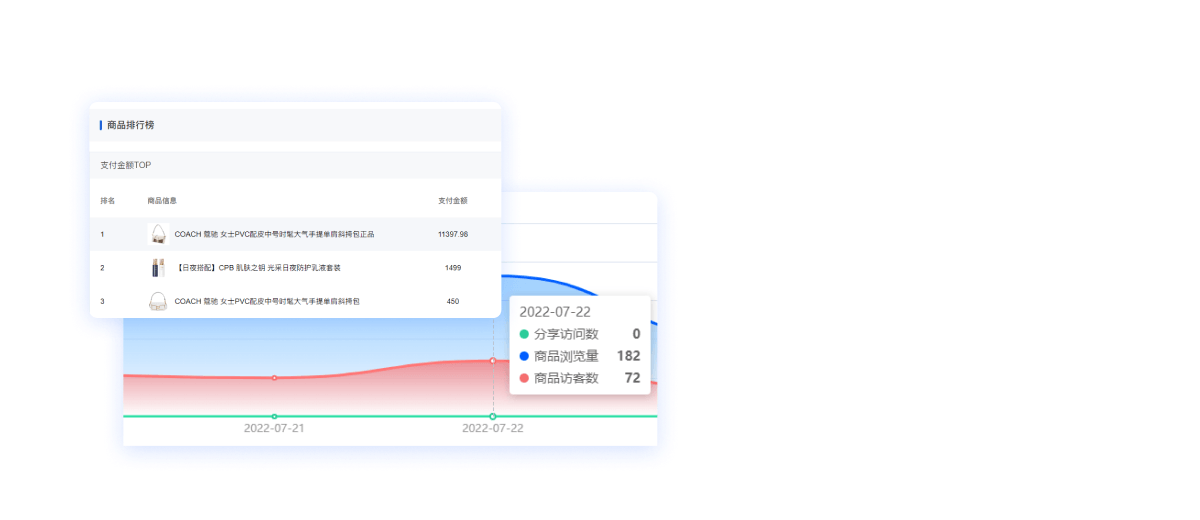
Task: Click the 商品访客数 label in tooltip
Action: [566, 378]
